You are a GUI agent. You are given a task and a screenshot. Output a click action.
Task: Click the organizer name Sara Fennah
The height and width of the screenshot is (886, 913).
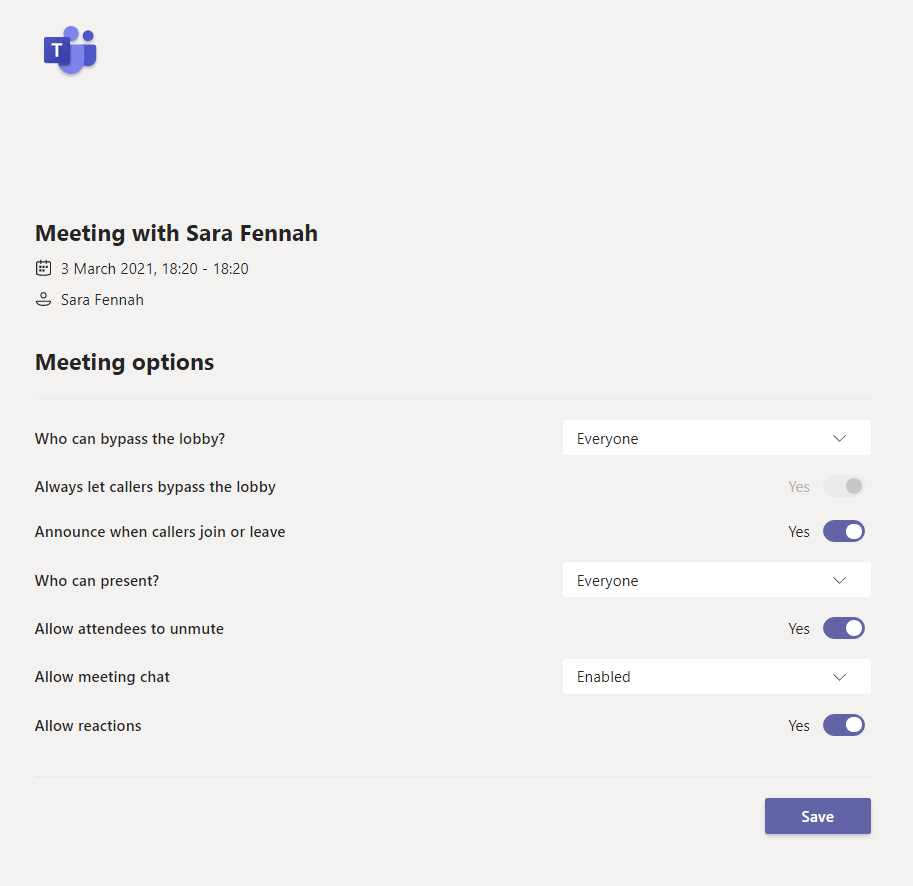pyautogui.click(x=102, y=299)
